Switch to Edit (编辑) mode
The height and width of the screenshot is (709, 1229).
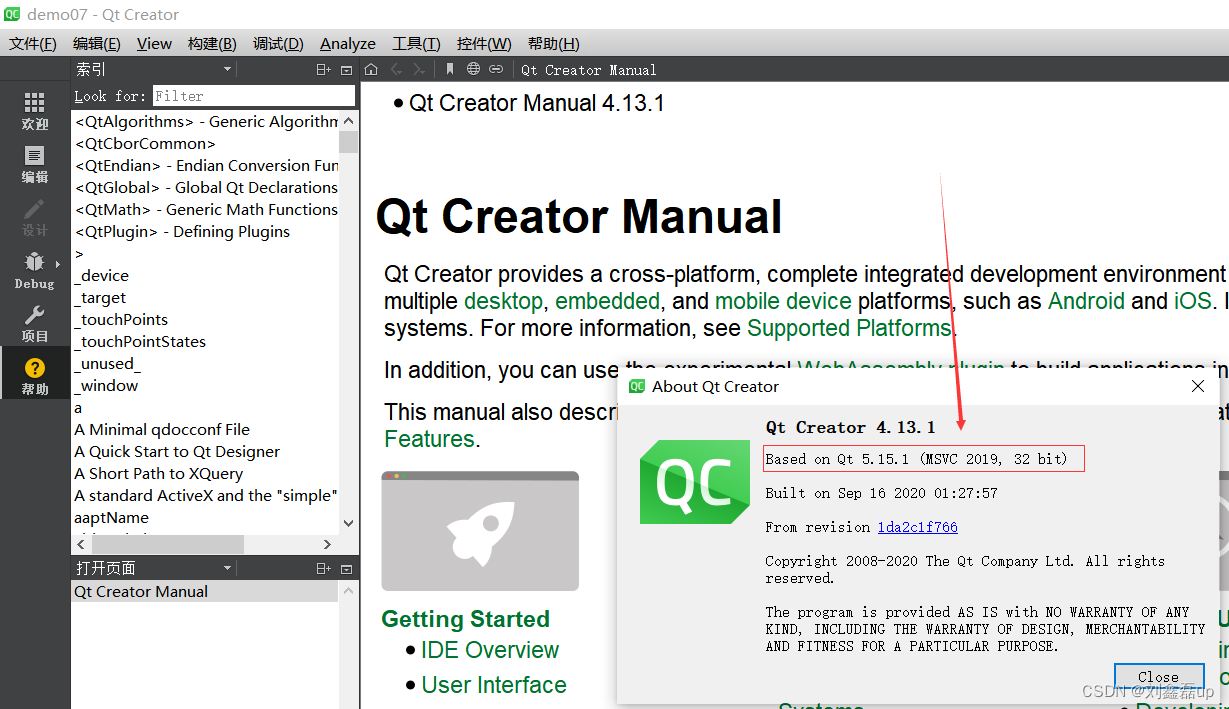[x=34, y=163]
